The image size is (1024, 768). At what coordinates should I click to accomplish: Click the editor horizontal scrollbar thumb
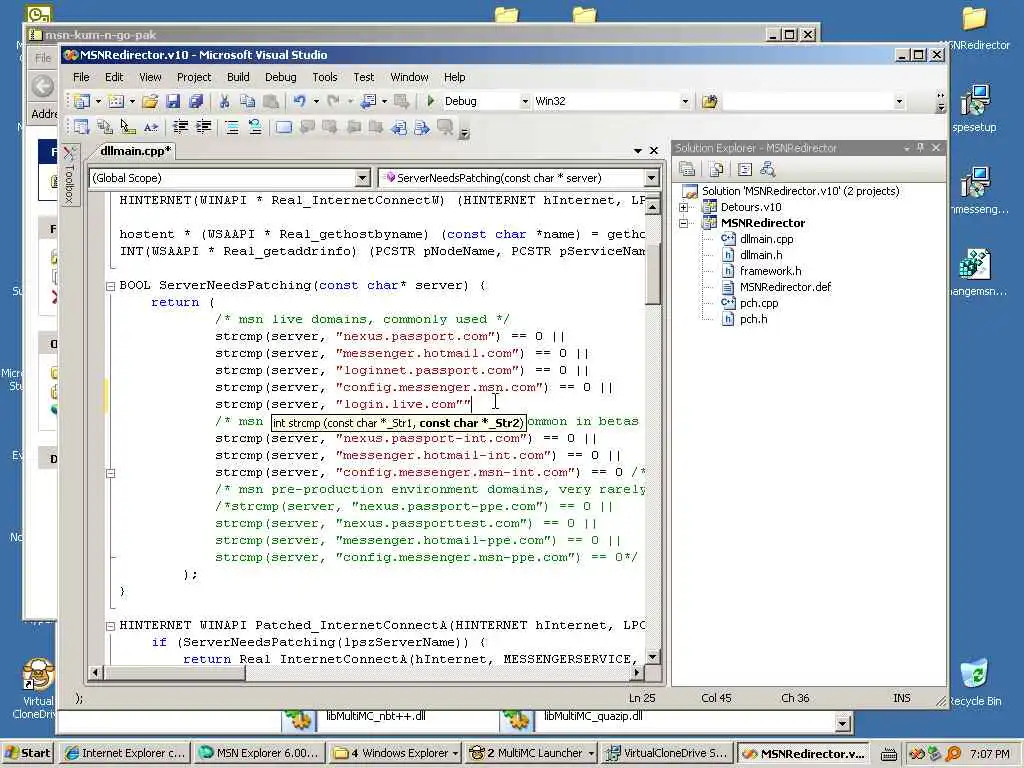tap(174, 672)
